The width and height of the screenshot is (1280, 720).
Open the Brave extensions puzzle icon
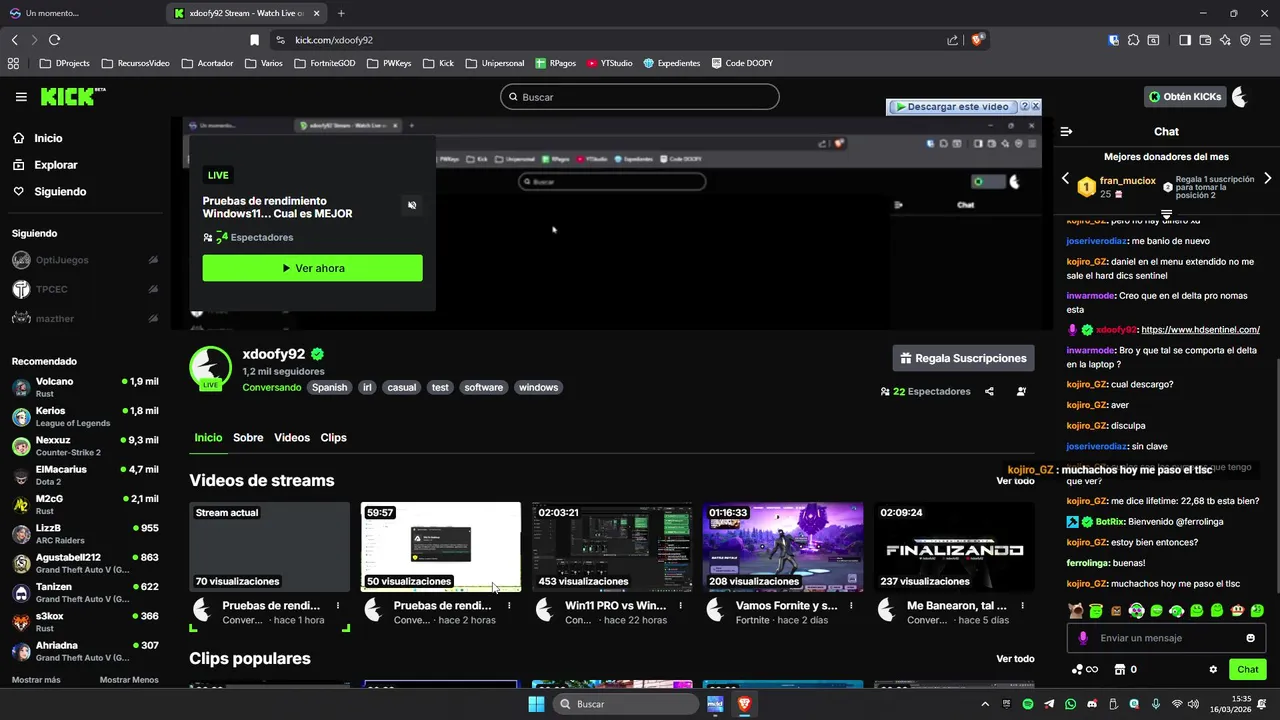point(1133,40)
